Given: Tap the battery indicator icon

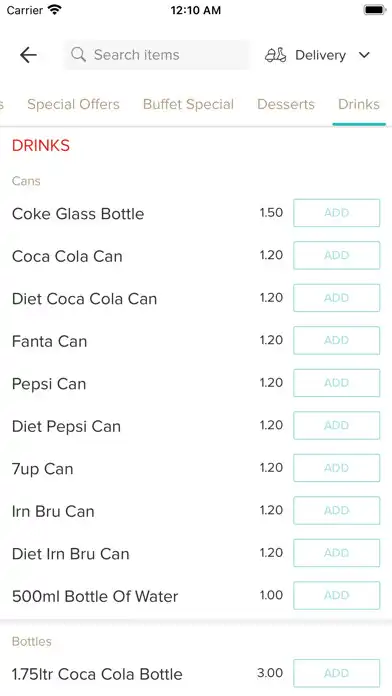Looking at the screenshot, I should click(374, 10).
